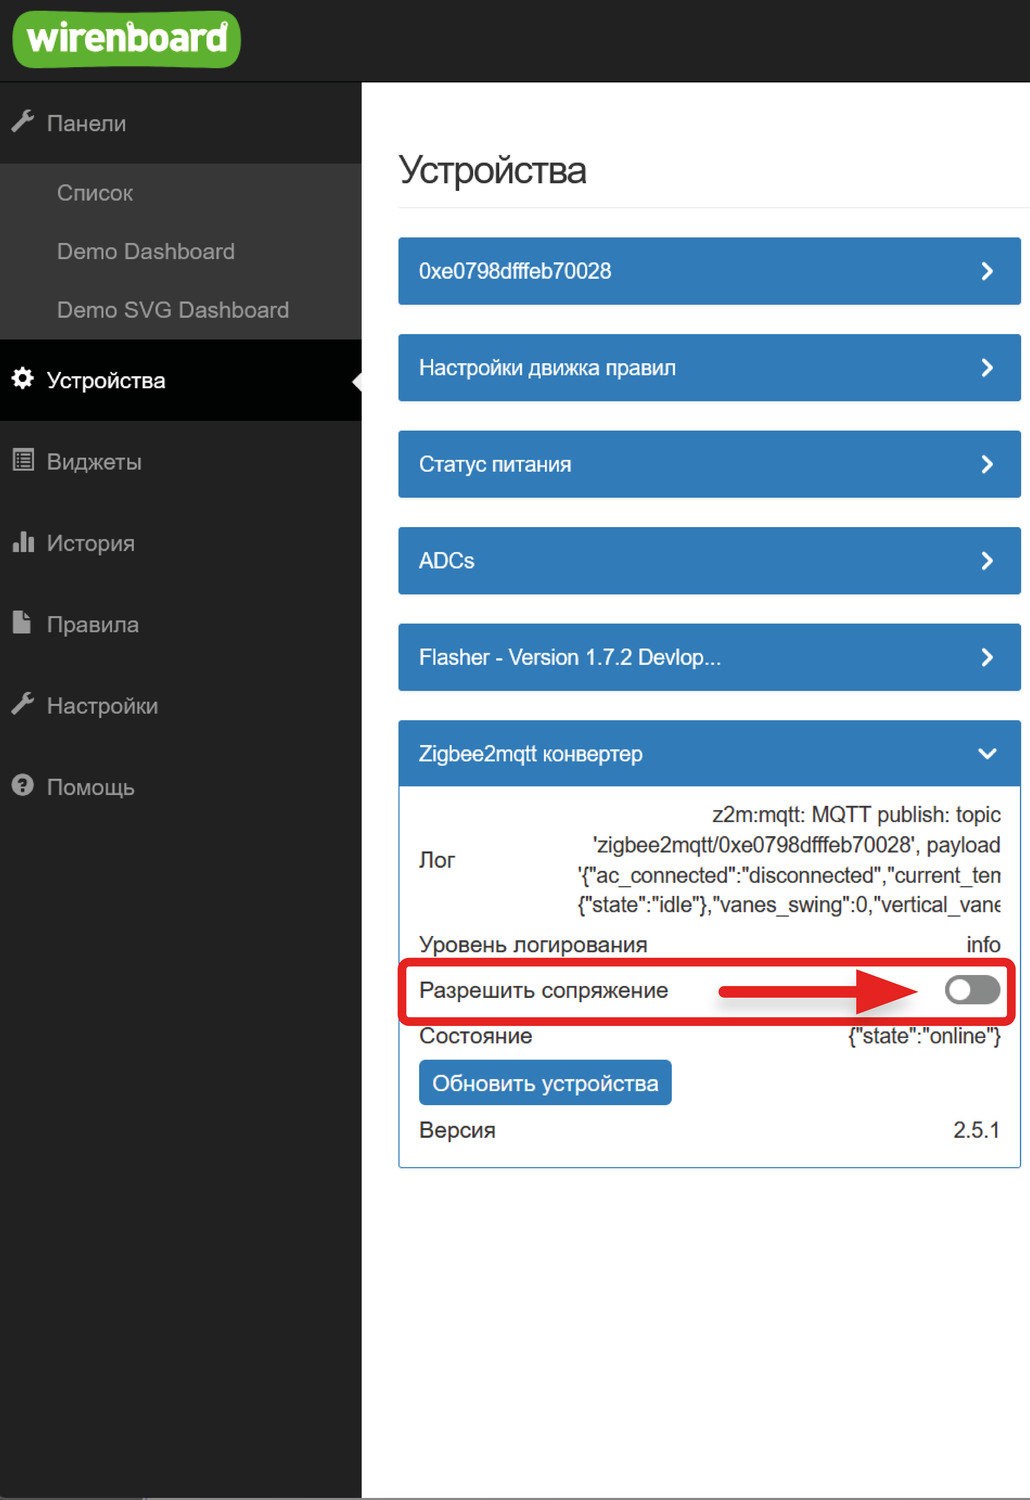The width and height of the screenshot is (1030, 1500).
Task: Expand the Flasher Version 1.7.2 panel
Action: 709,657
